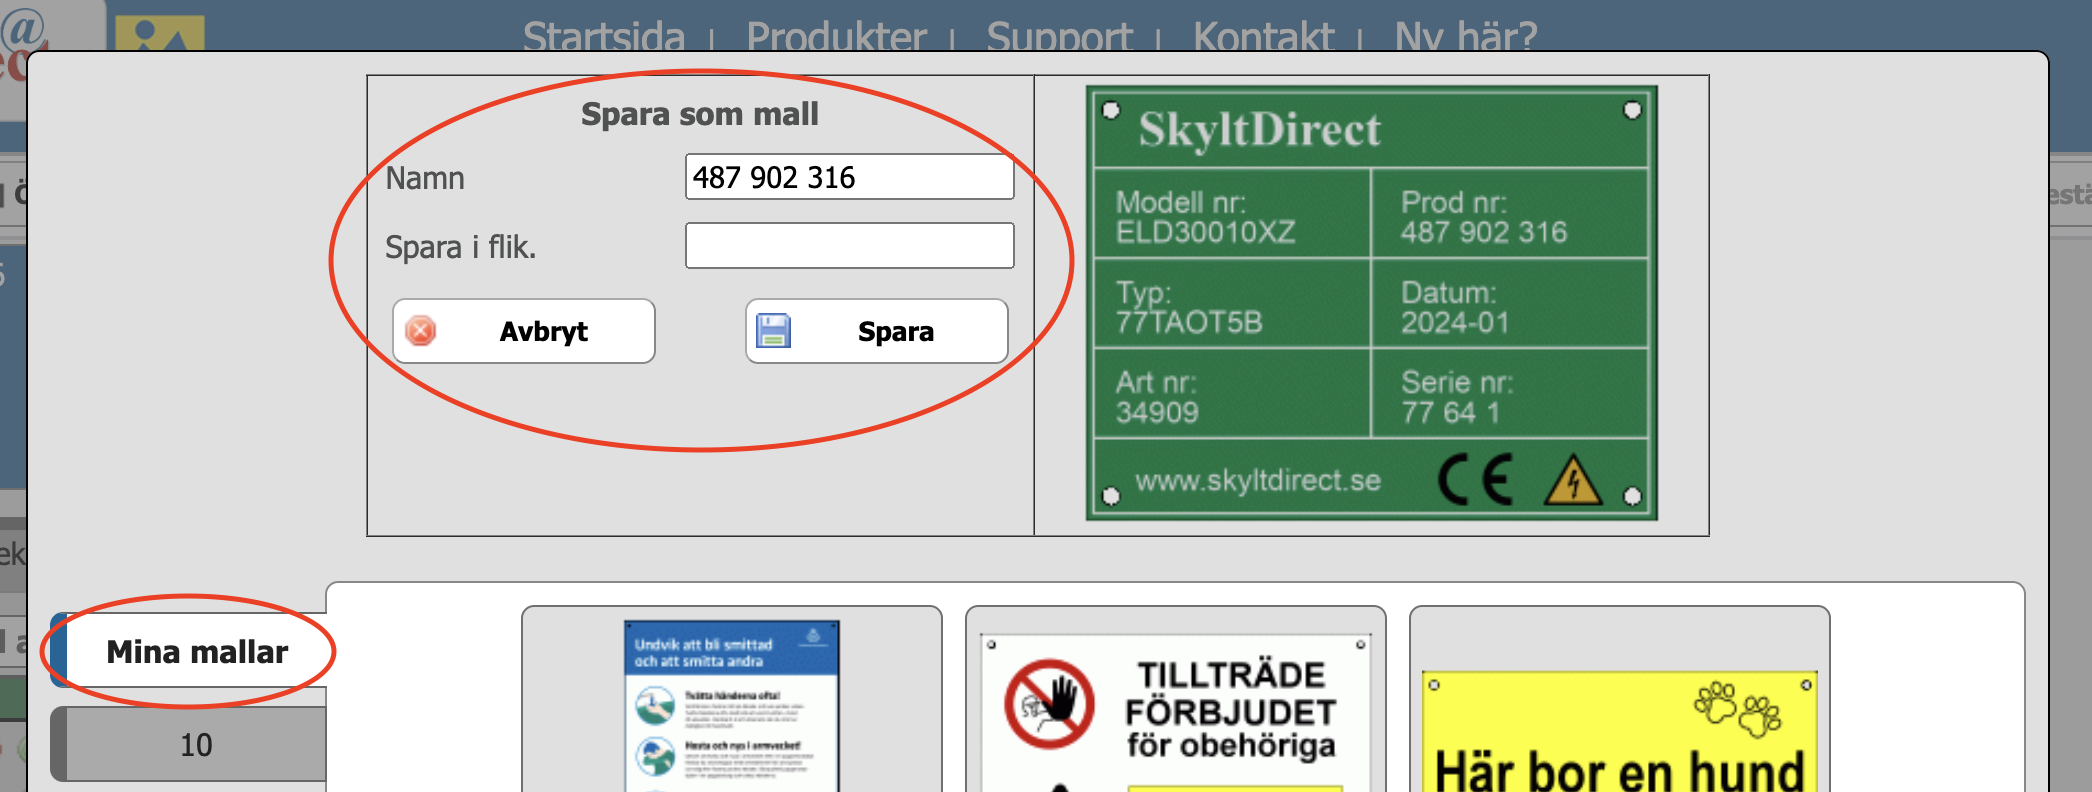The height and width of the screenshot is (792, 2092).
Task: Click the floppy disk save icon
Action: click(773, 331)
